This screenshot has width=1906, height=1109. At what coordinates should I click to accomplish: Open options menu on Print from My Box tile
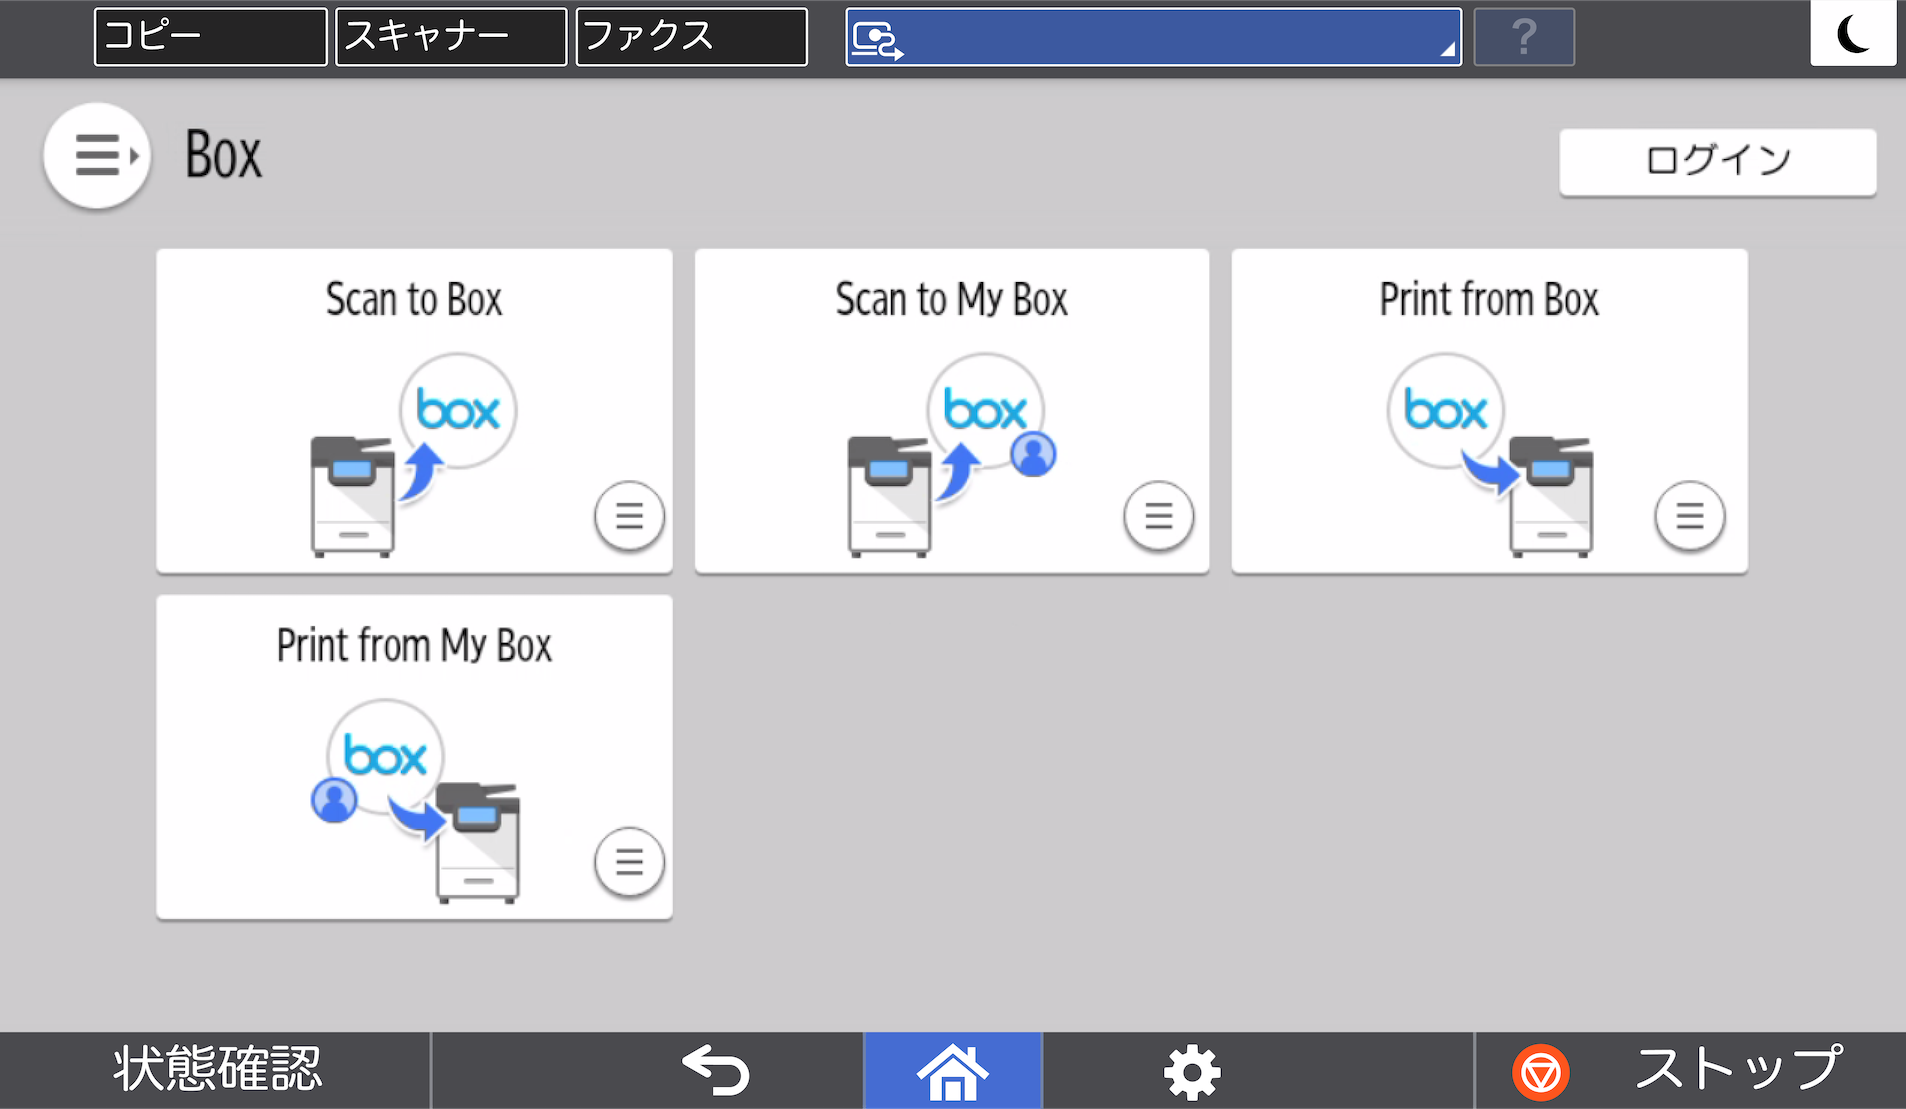pyautogui.click(x=628, y=862)
